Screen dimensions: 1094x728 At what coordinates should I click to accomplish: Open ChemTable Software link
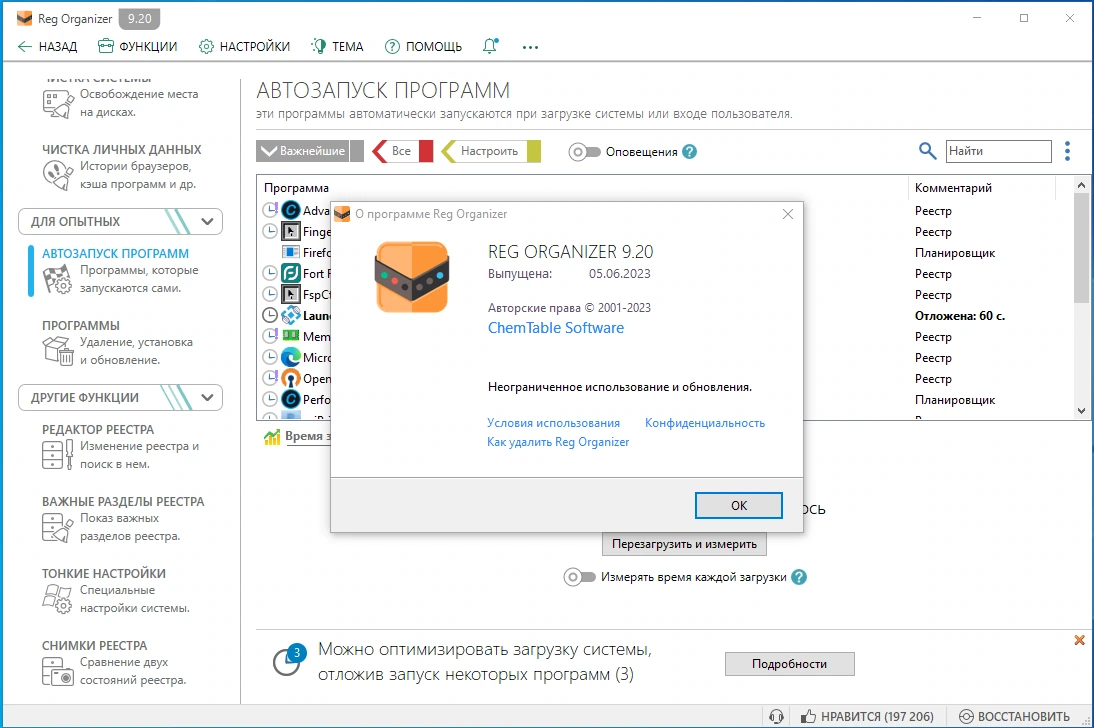pyautogui.click(x=555, y=328)
